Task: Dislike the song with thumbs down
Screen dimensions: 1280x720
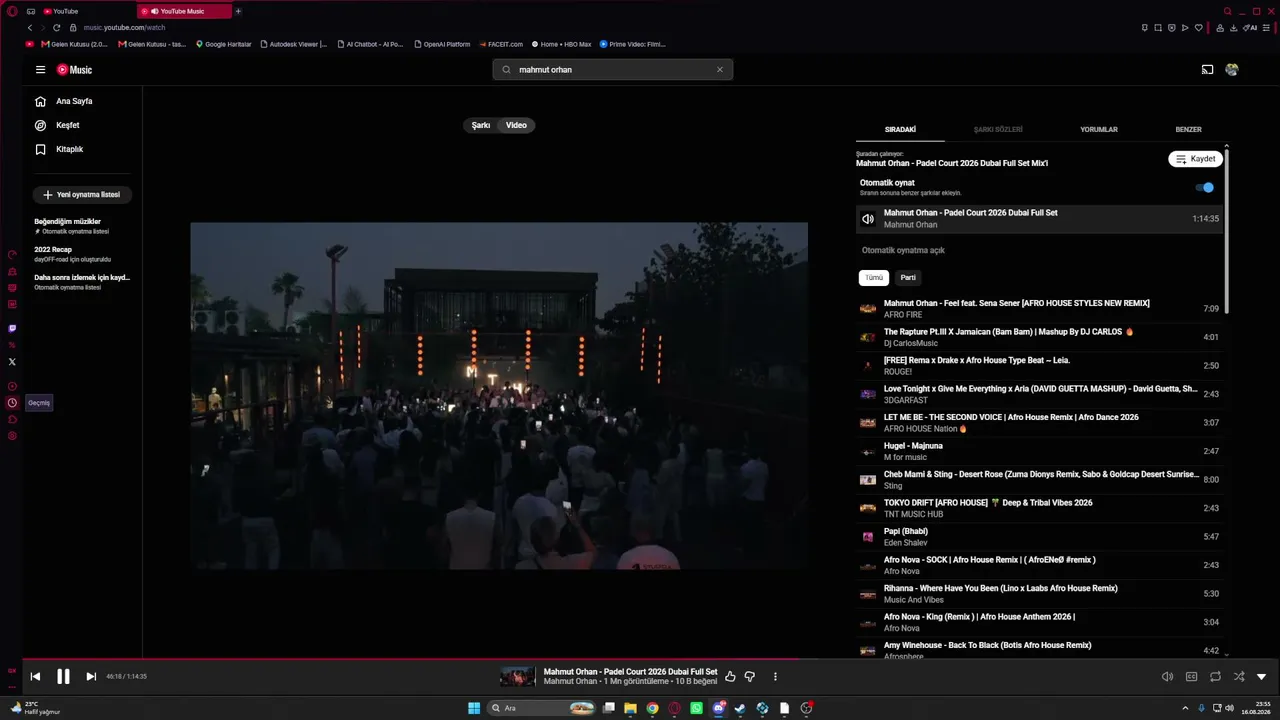Action: (x=750, y=677)
